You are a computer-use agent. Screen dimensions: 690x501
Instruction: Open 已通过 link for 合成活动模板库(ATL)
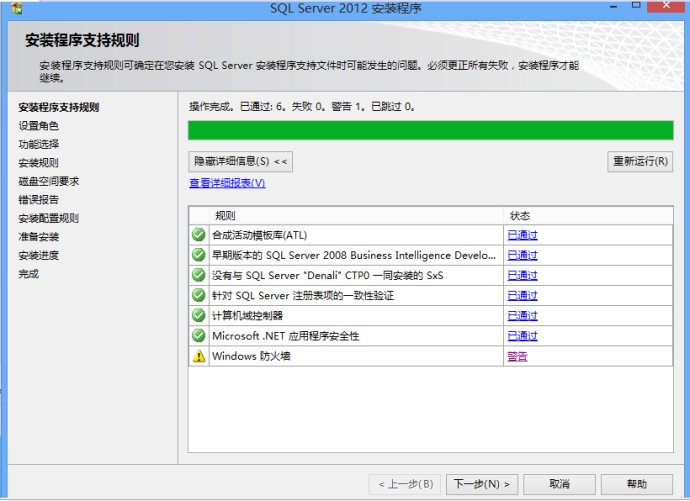(x=522, y=235)
